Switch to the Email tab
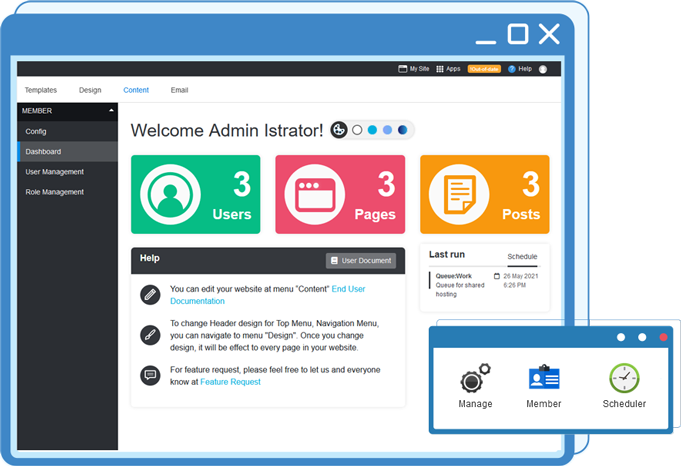The width and height of the screenshot is (681, 466). [x=179, y=90]
